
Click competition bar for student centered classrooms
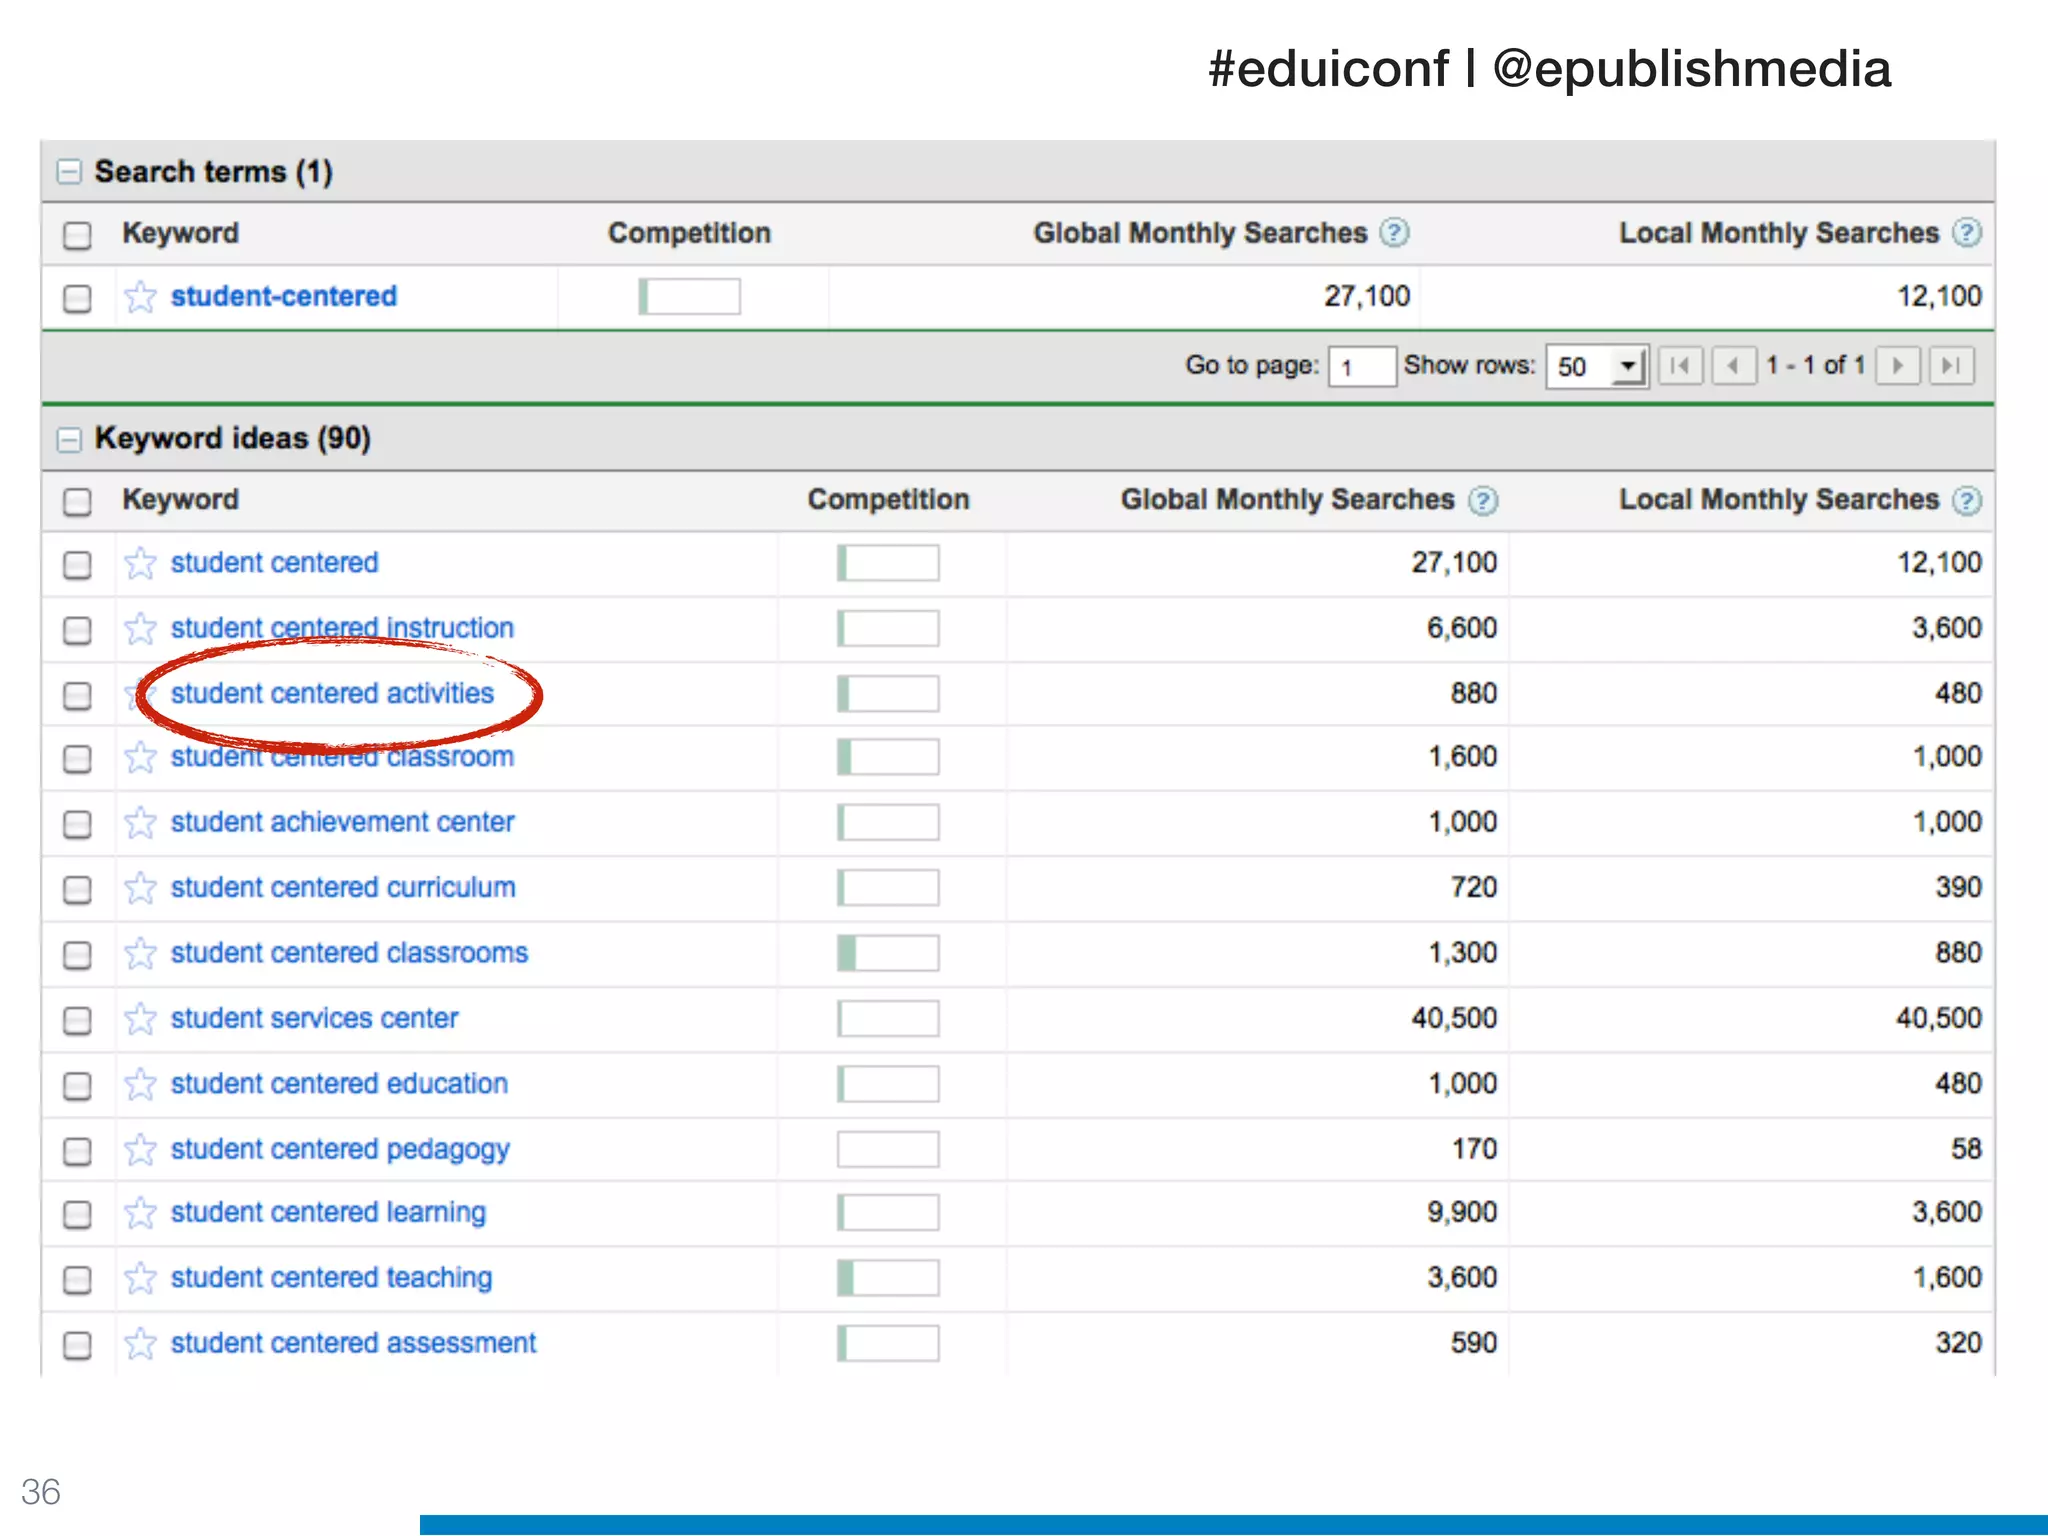pyautogui.click(x=888, y=953)
